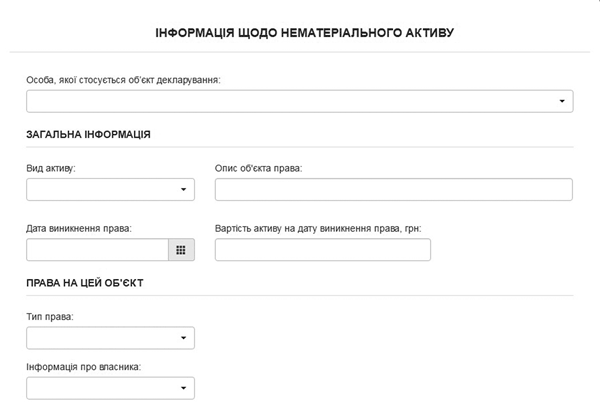Click the arrow of the 'Вид активу' combo box
Viewport: 600px width, 408px height.
click(184, 190)
